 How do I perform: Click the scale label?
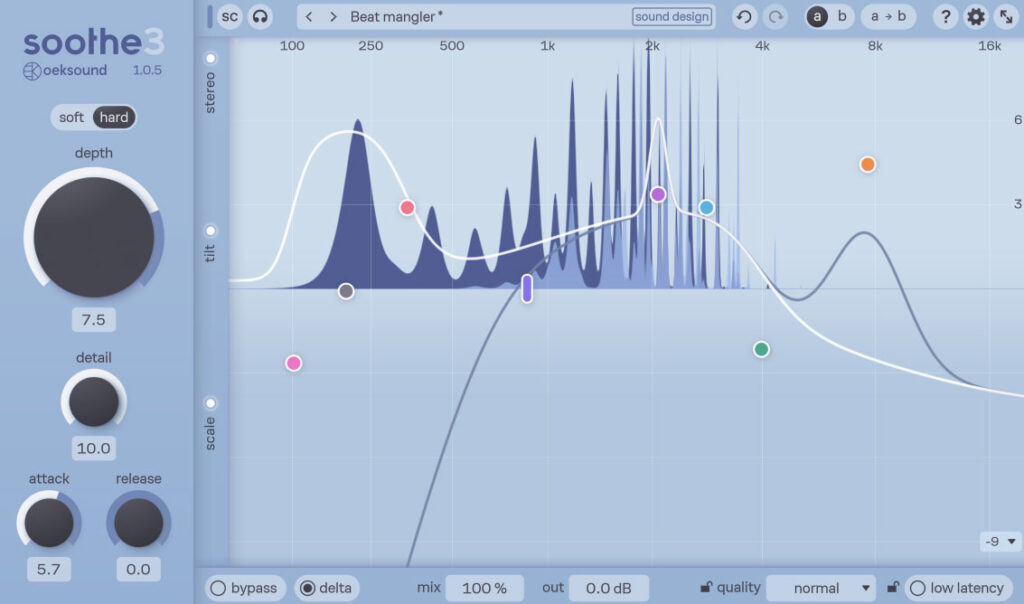[x=210, y=434]
